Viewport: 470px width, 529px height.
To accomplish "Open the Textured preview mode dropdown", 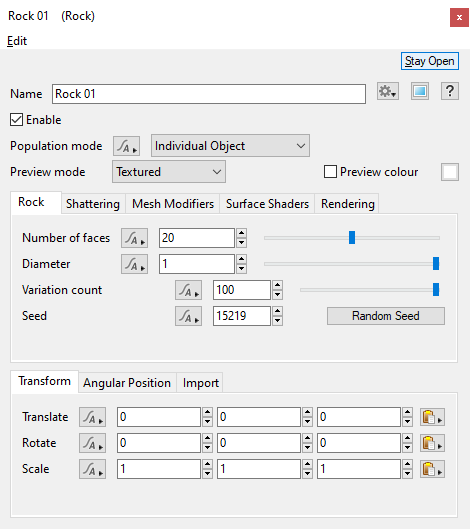I will (x=169, y=172).
